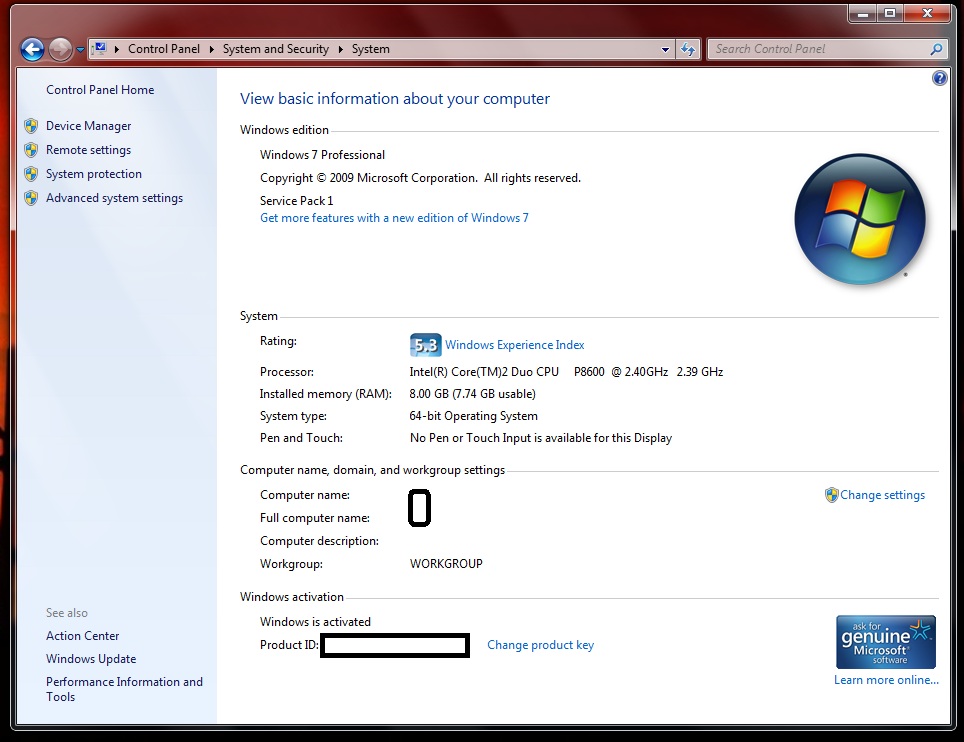Open Action Center
Viewport: 964px width, 742px height.
[82, 636]
